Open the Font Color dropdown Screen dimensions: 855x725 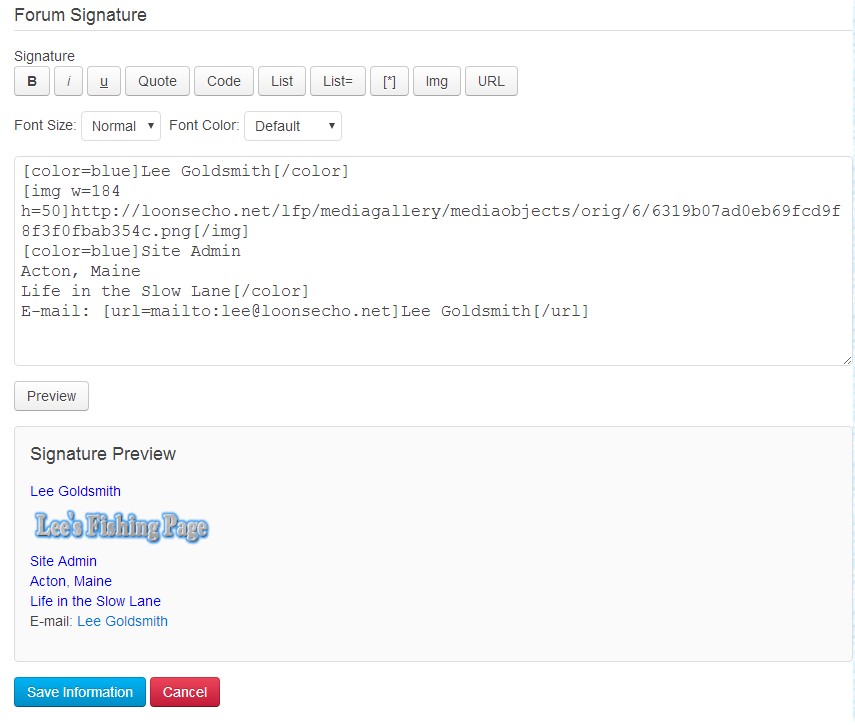tap(292, 126)
